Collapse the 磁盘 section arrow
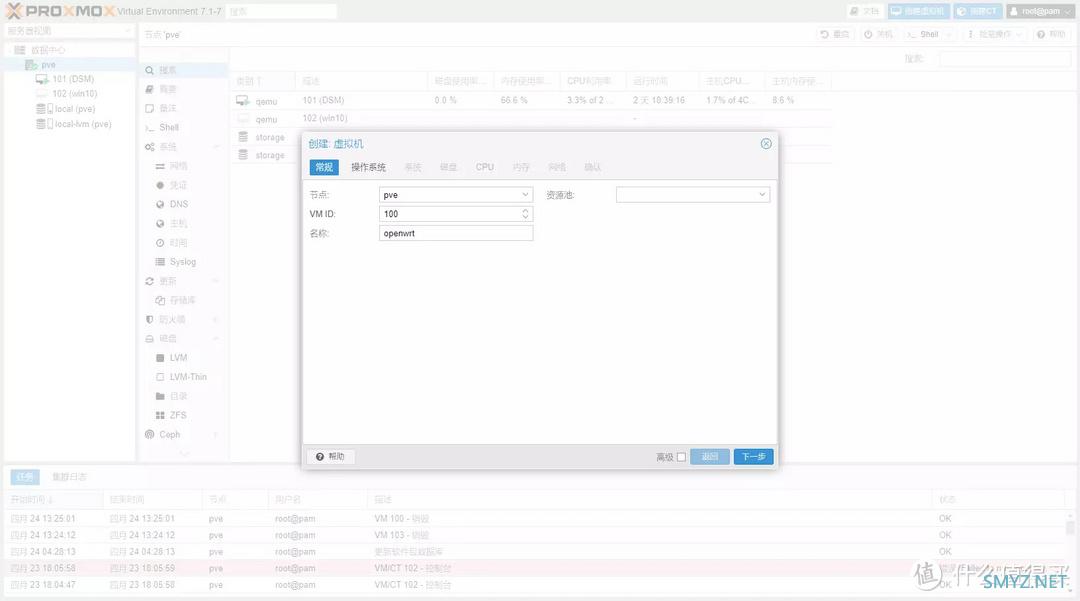The image size is (1080, 601). [216, 339]
